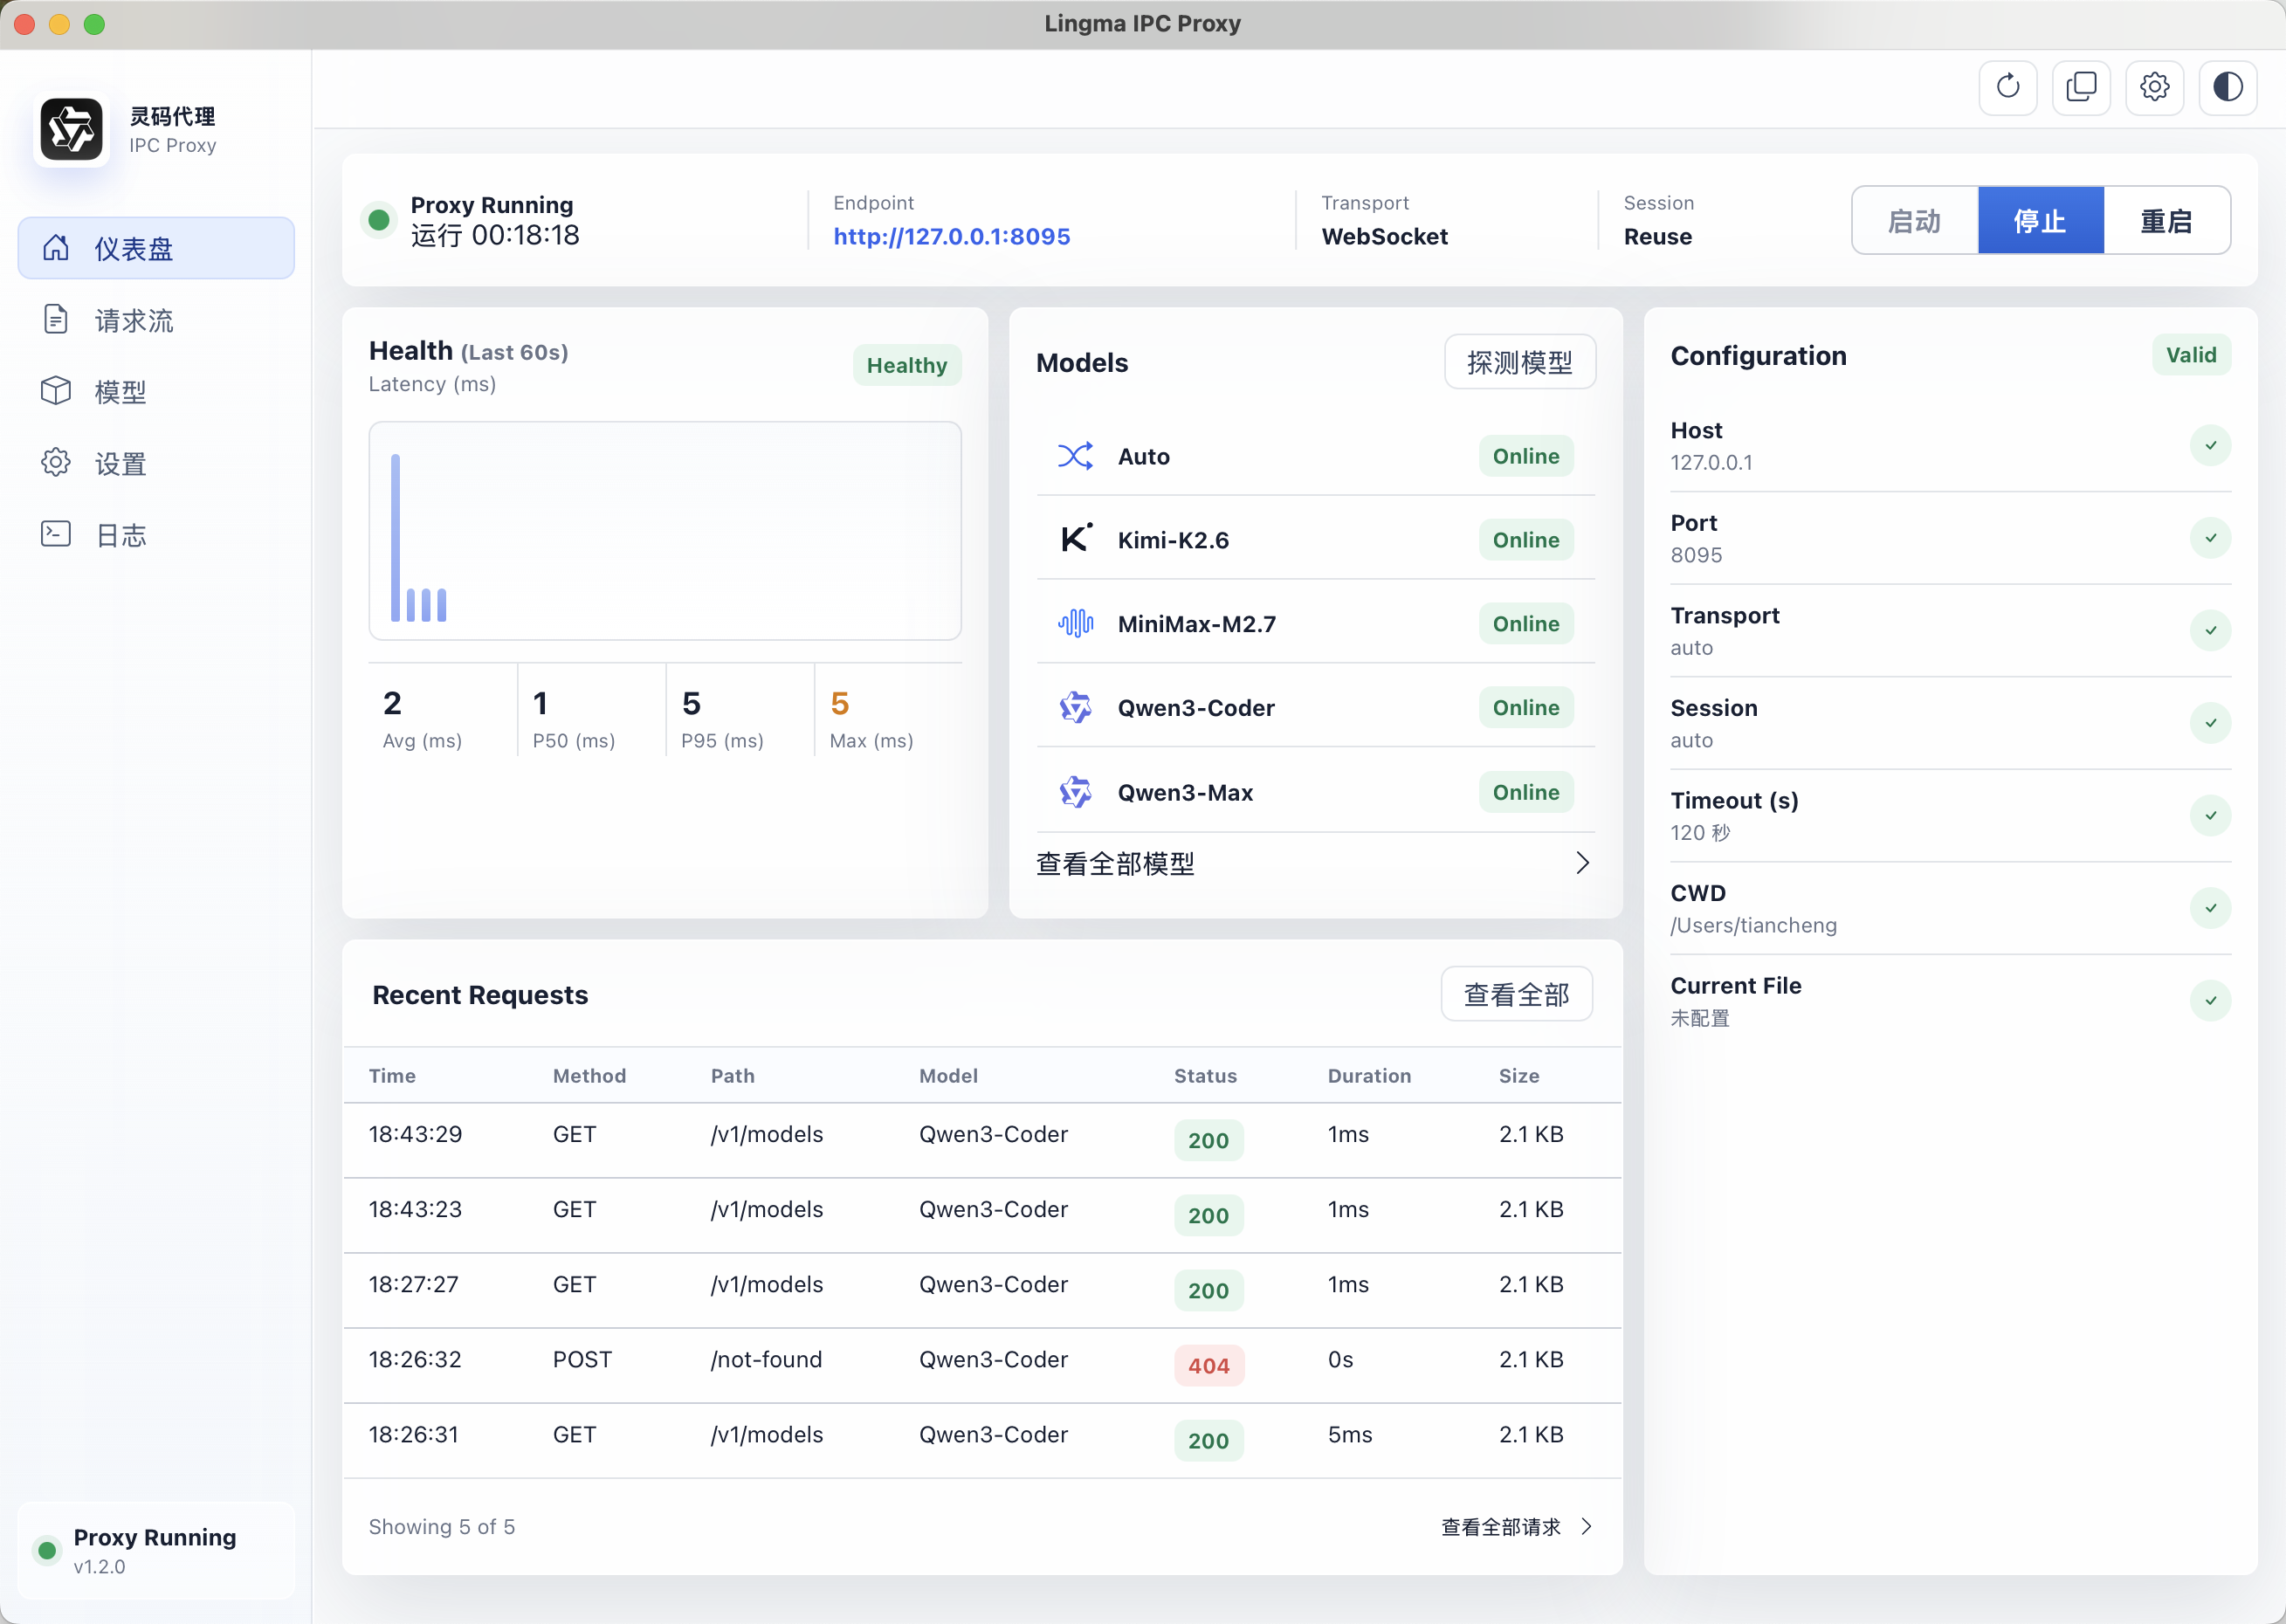Click the 200 status badge at 18:43:29
Image resolution: width=2286 pixels, height=1624 pixels.
[1208, 1140]
